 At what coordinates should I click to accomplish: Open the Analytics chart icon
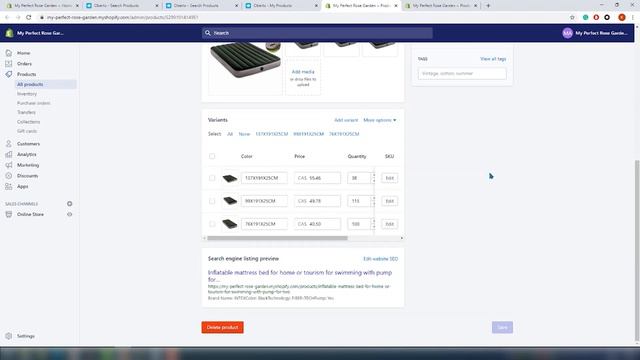tap(9, 154)
